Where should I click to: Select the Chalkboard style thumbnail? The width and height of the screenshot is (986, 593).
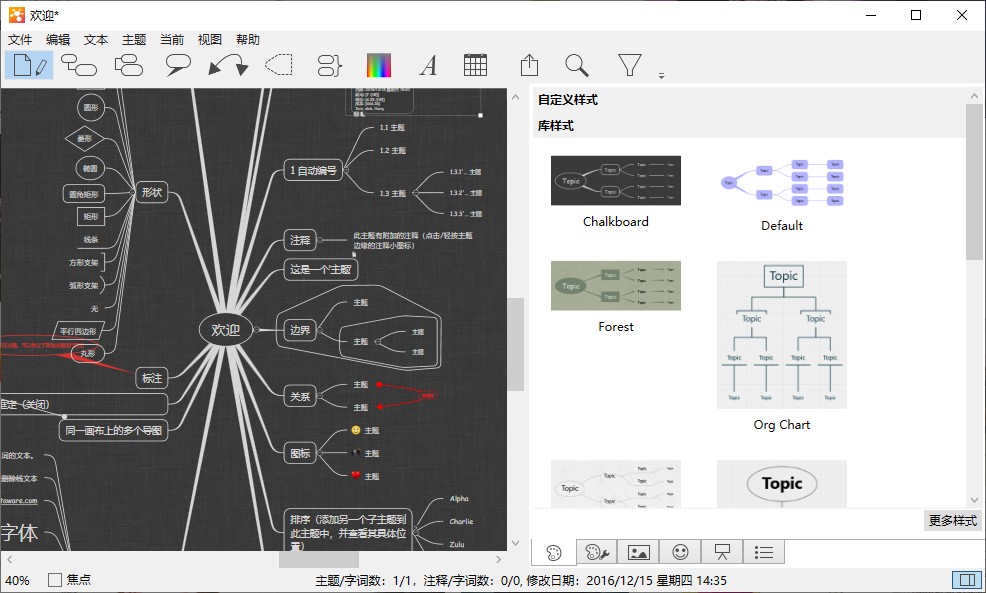[x=616, y=181]
